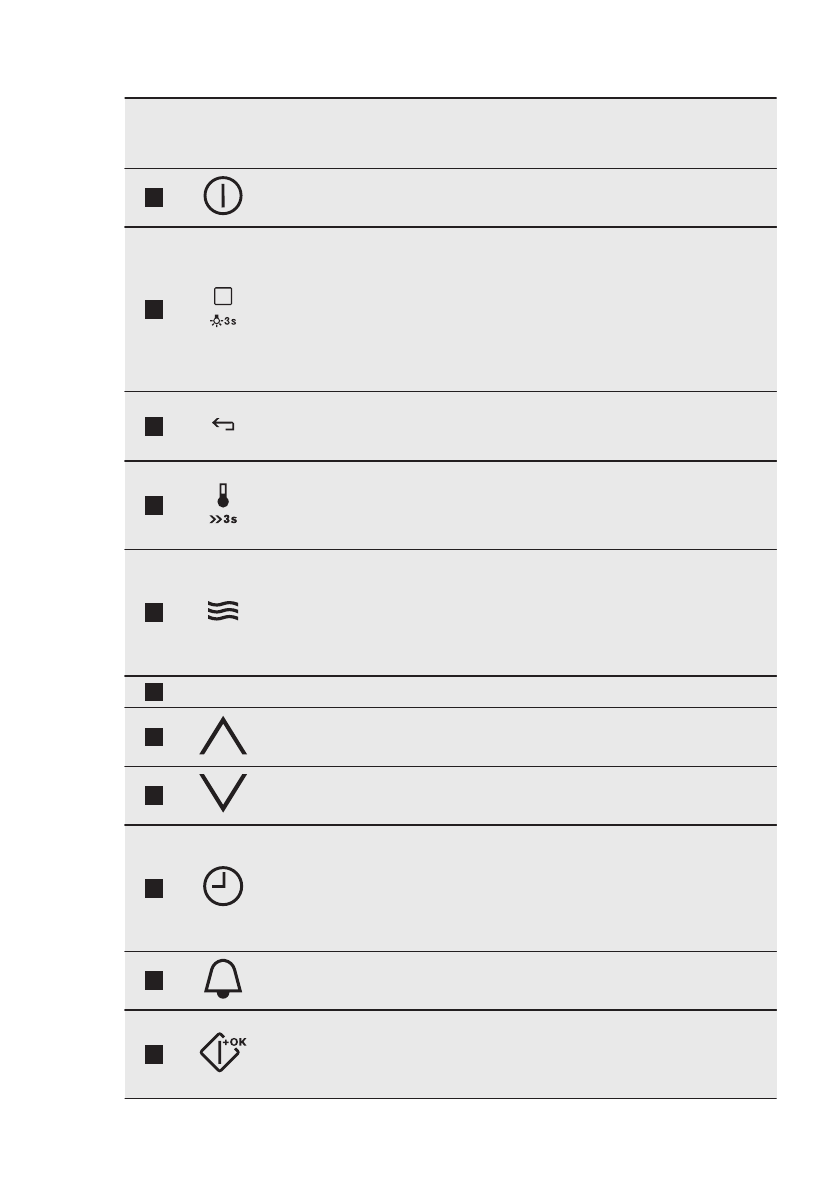Screen dimensions: 839x1191
Task: Click the black square beside the thermometer icon
Action: [153, 505]
